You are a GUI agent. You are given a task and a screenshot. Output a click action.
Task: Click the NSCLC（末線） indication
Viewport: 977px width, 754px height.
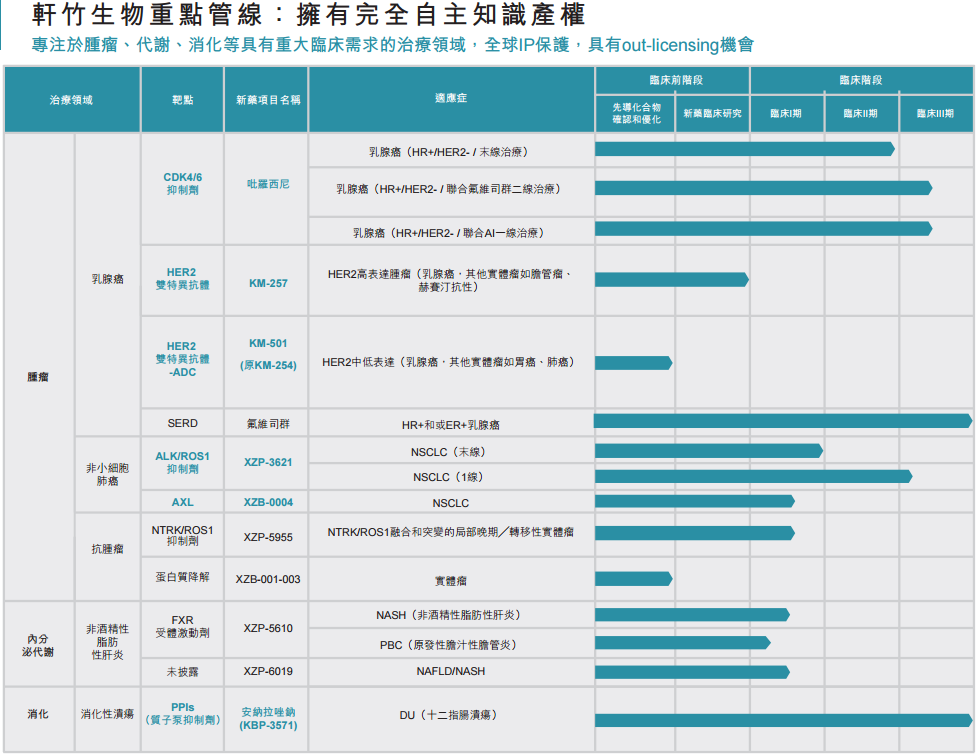[448, 452]
